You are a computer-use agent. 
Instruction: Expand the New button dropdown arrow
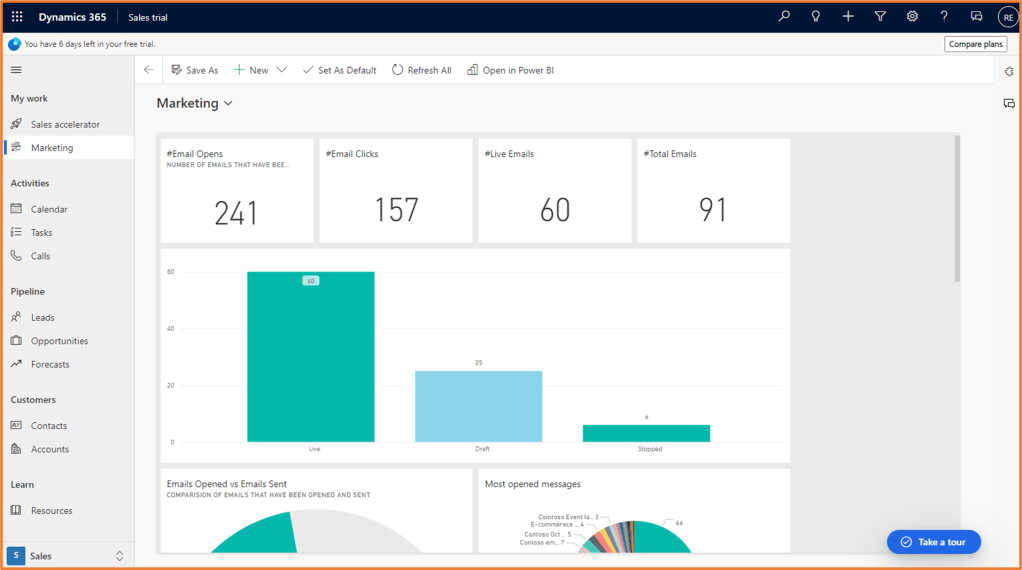281,70
